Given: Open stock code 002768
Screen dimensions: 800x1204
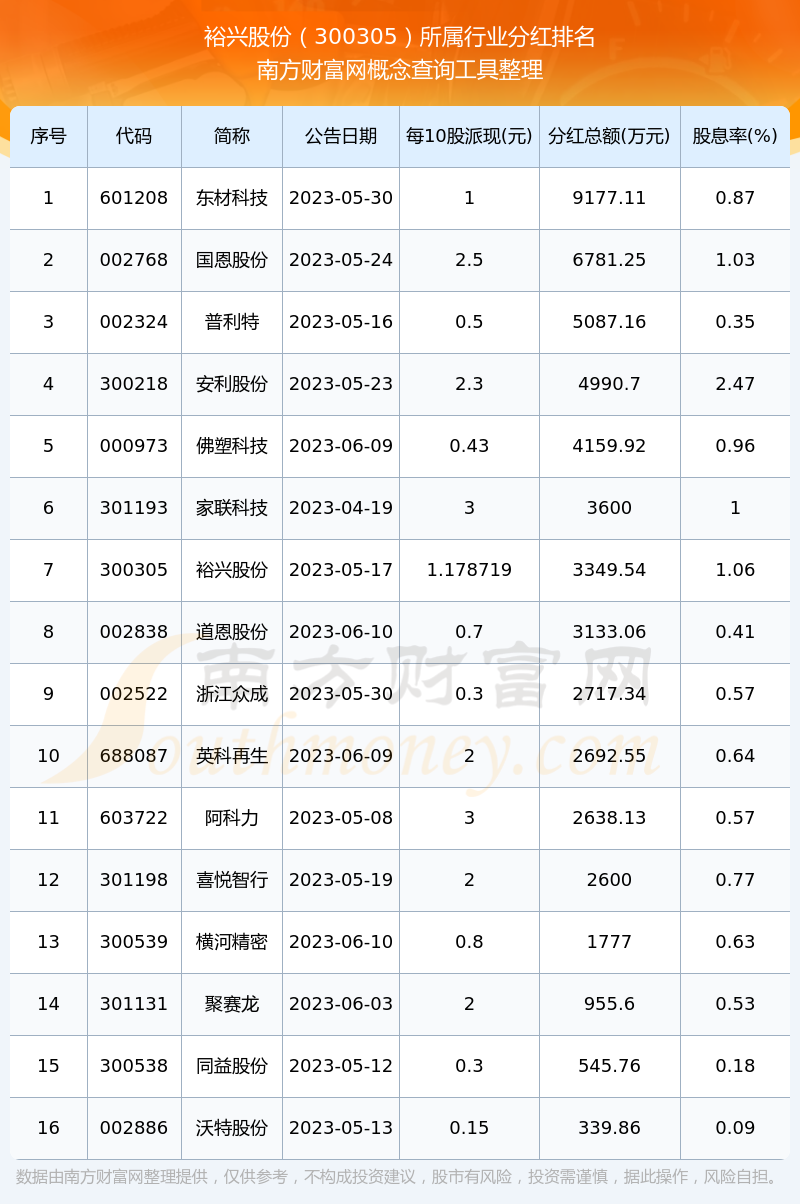Looking at the screenshot, I should coord(134,260).
